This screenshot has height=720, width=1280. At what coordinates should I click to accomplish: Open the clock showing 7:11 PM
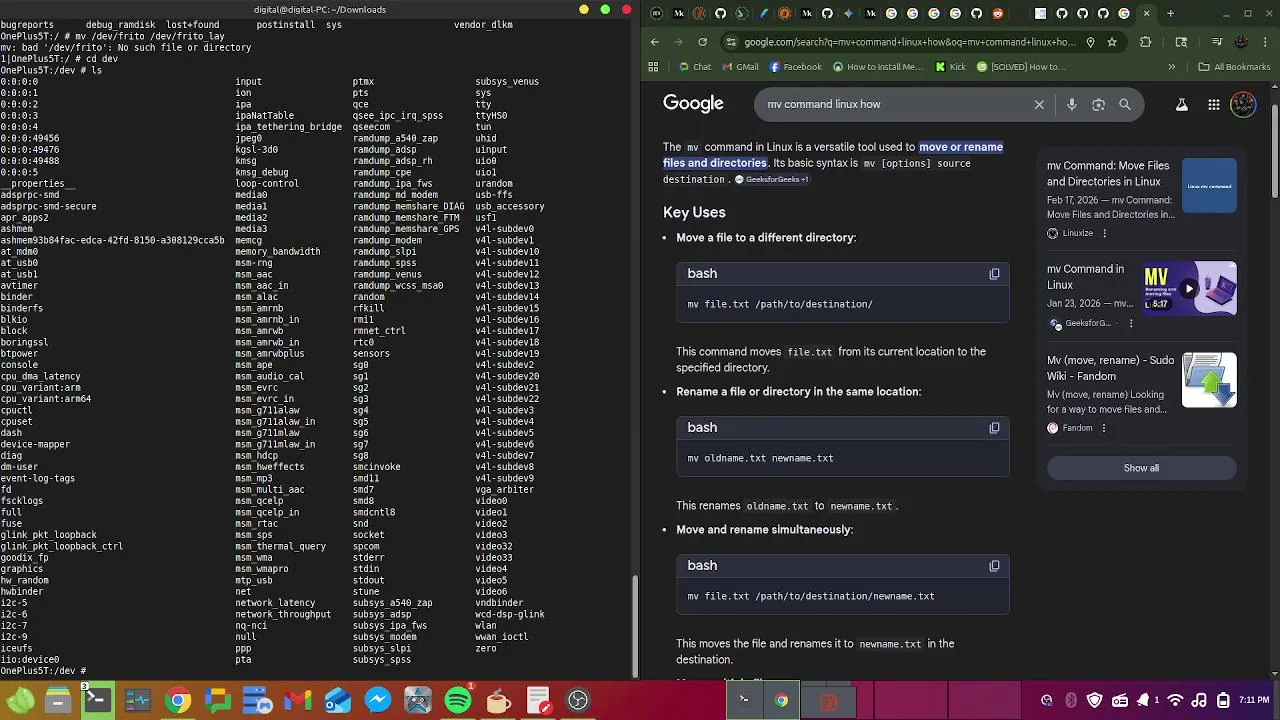[1254, 700]
